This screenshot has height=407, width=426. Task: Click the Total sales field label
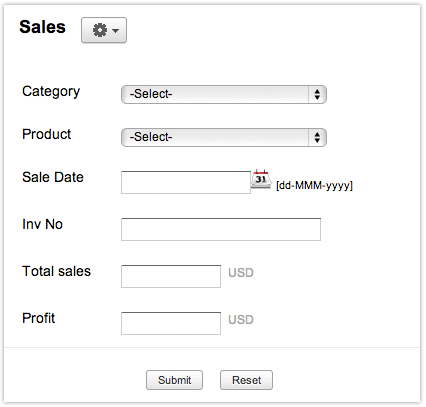56,271
